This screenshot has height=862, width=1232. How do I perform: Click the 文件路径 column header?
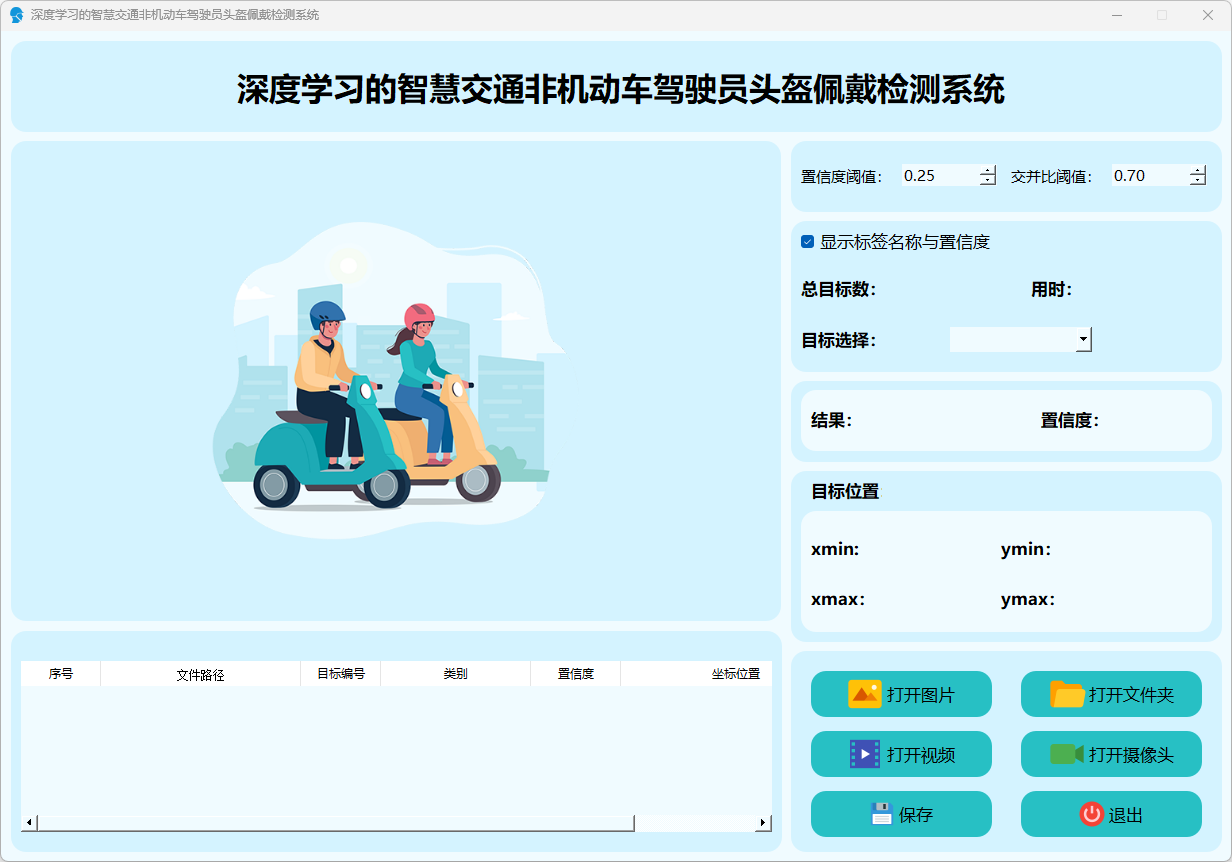pyautogui.click(x=200, y=674)
